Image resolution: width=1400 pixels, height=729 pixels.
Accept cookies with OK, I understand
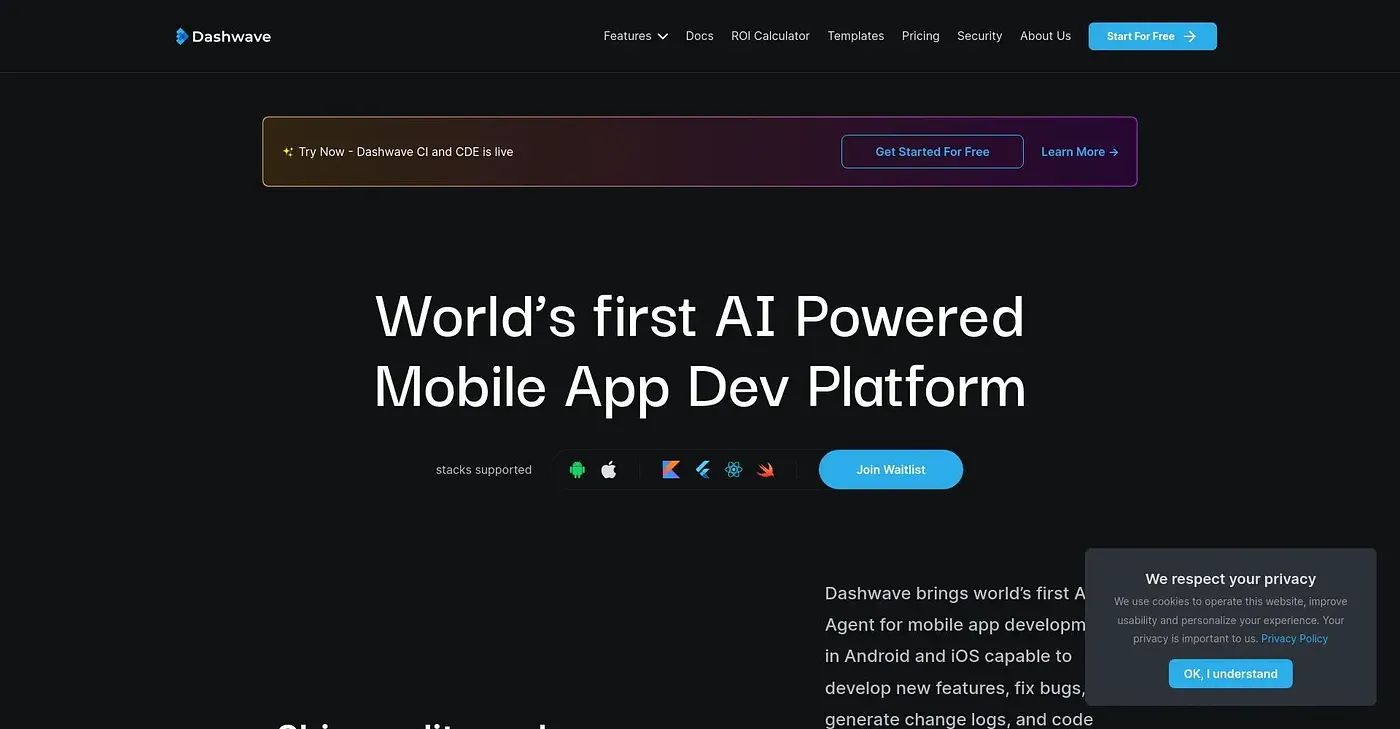[x=1231, y=674]
